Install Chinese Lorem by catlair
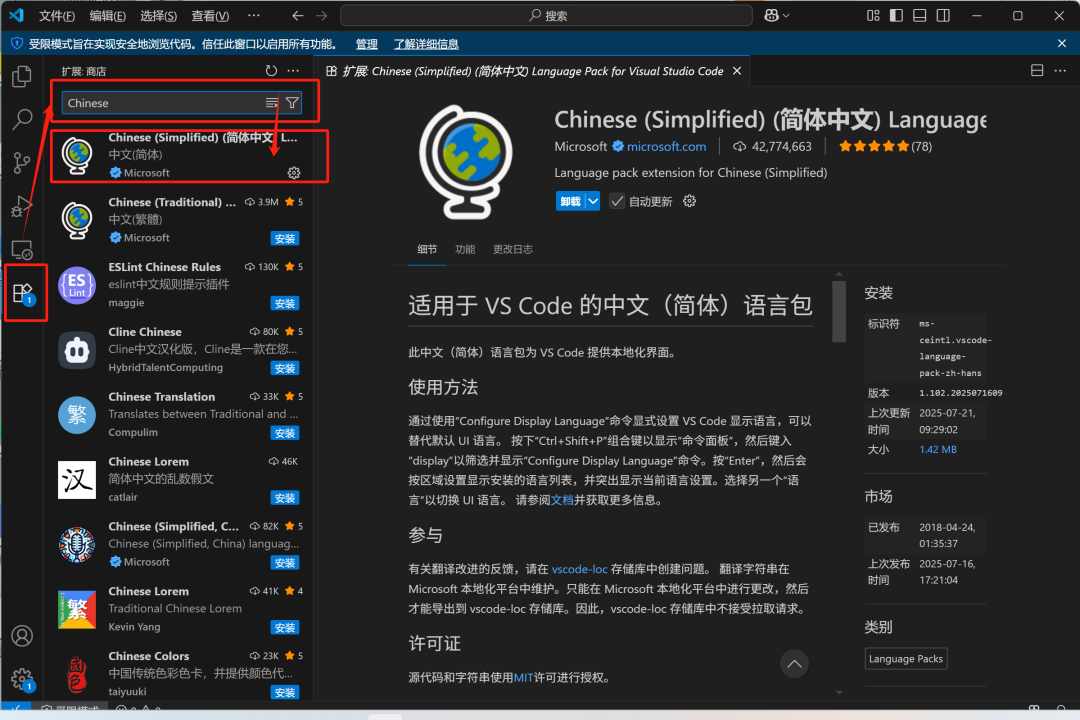Viewport: 1080px width, 720px height. [x=284, y=497]
